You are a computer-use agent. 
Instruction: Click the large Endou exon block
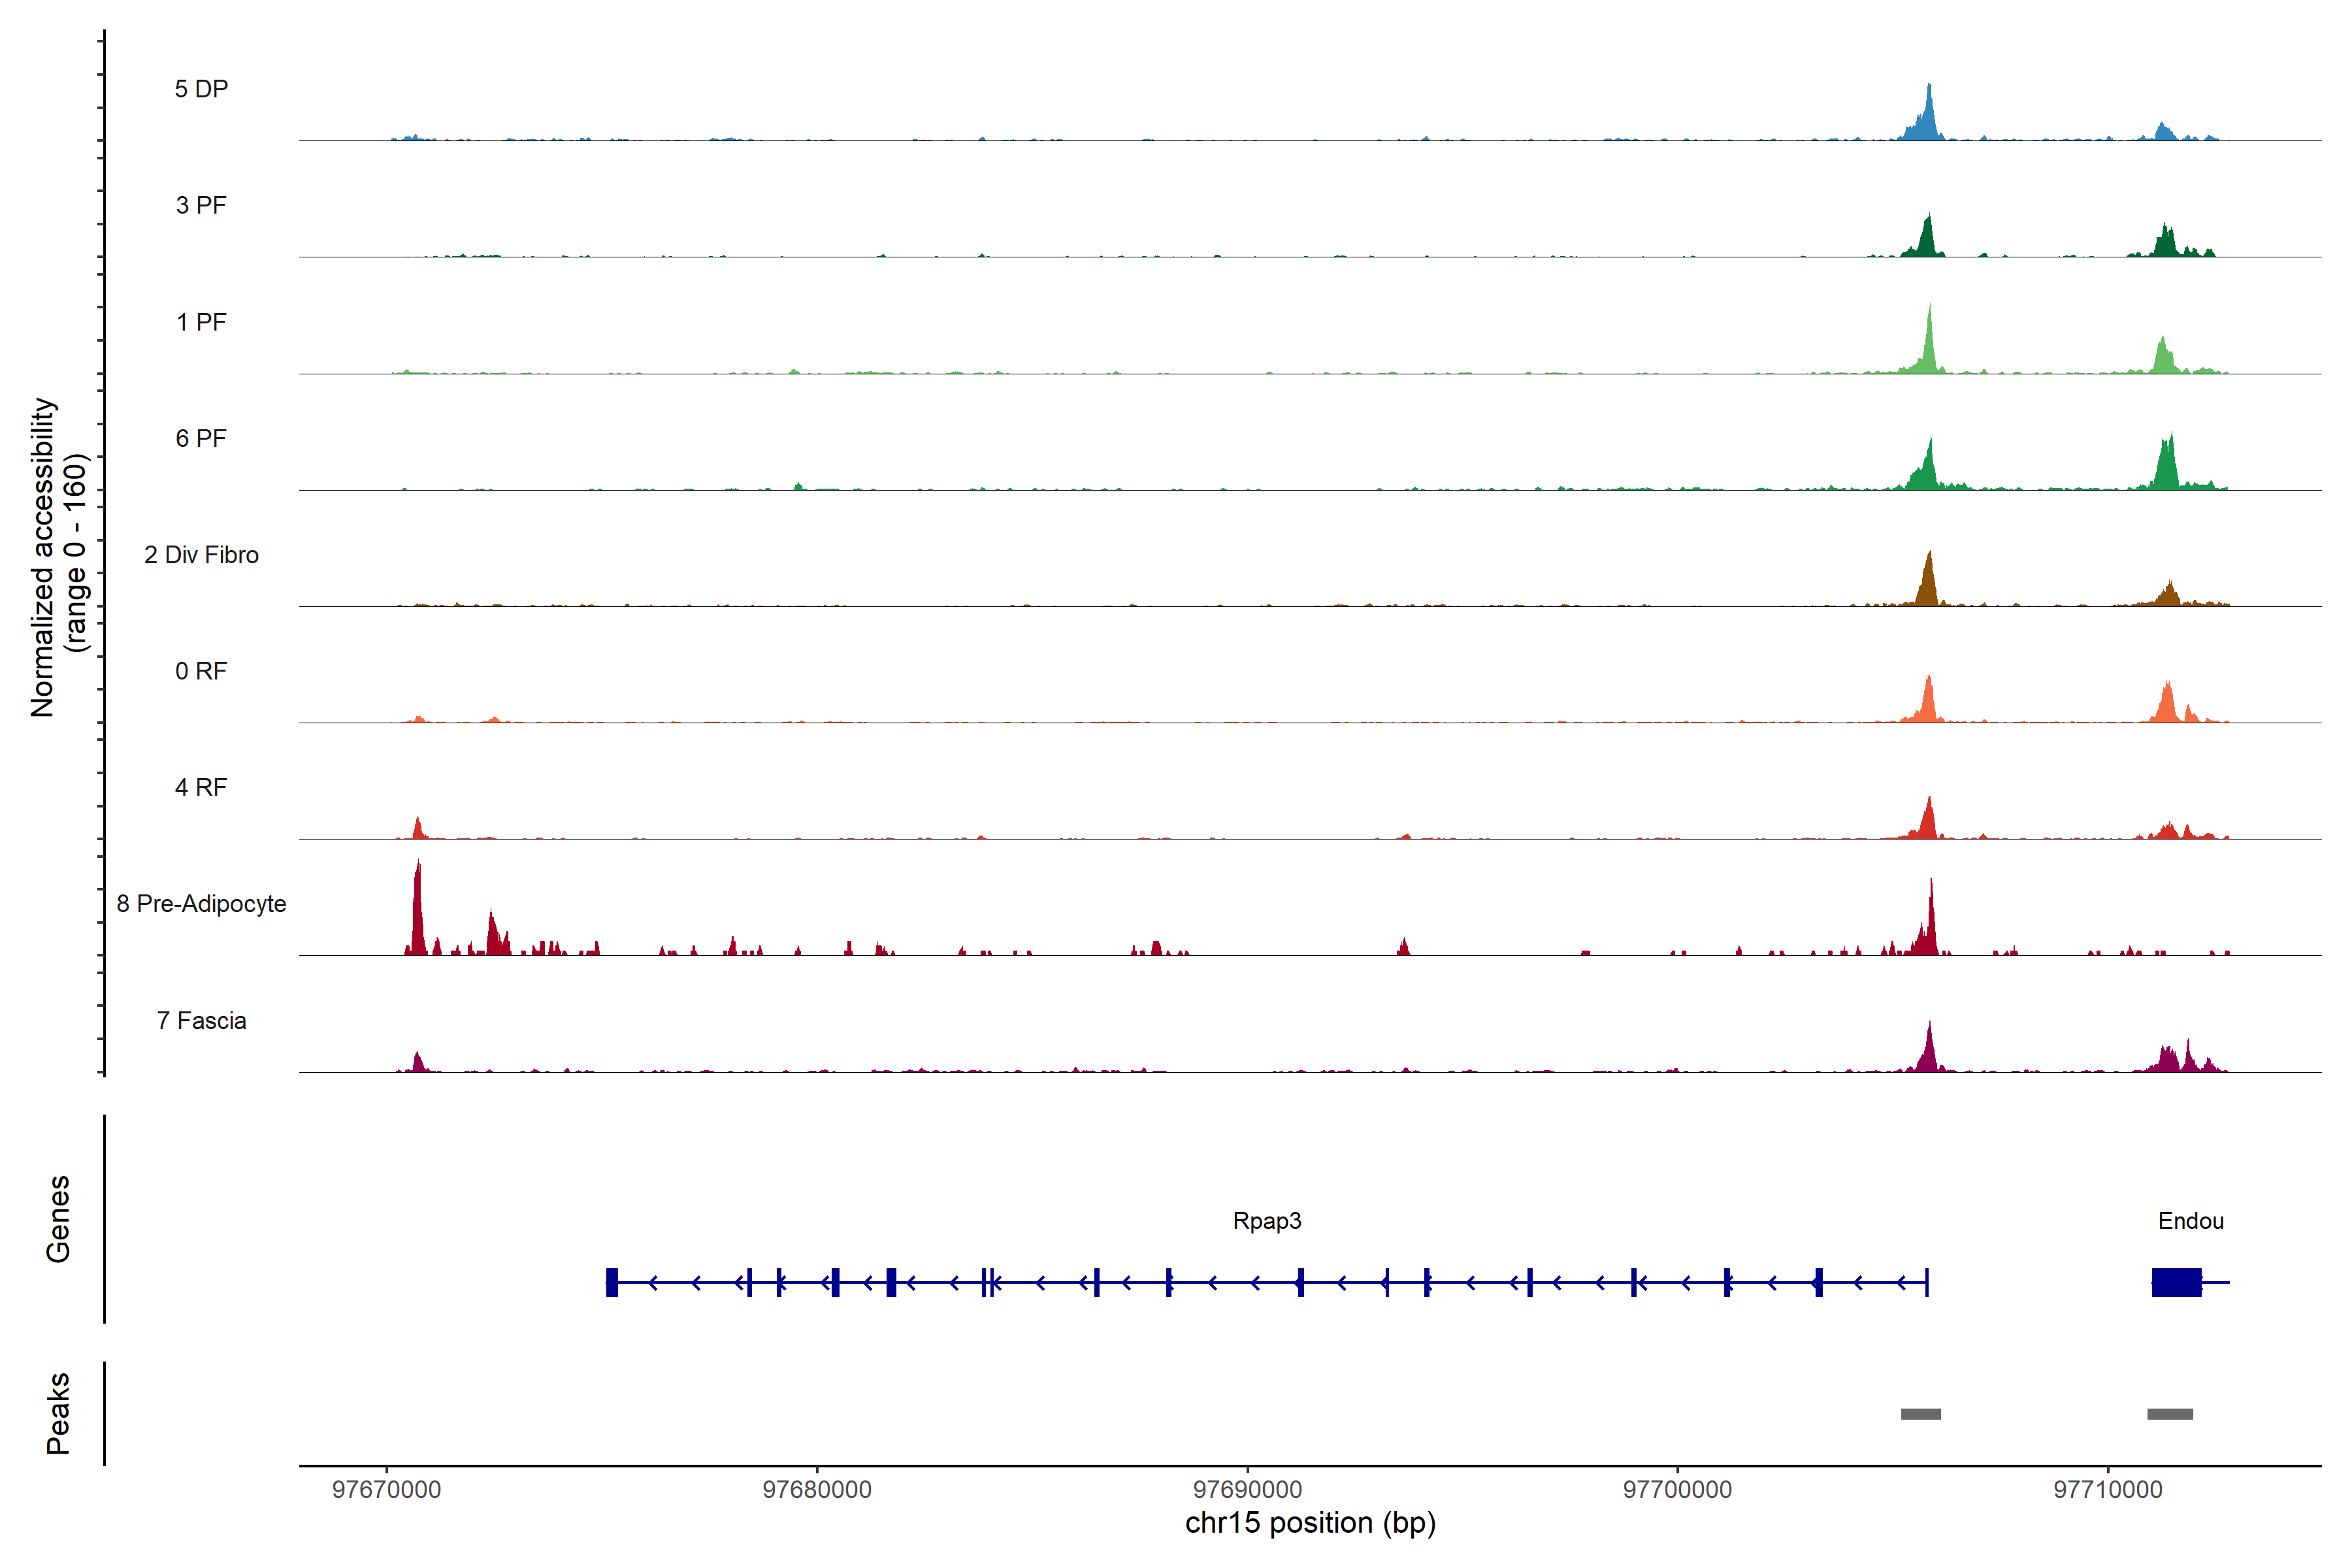[2177, 1282]
